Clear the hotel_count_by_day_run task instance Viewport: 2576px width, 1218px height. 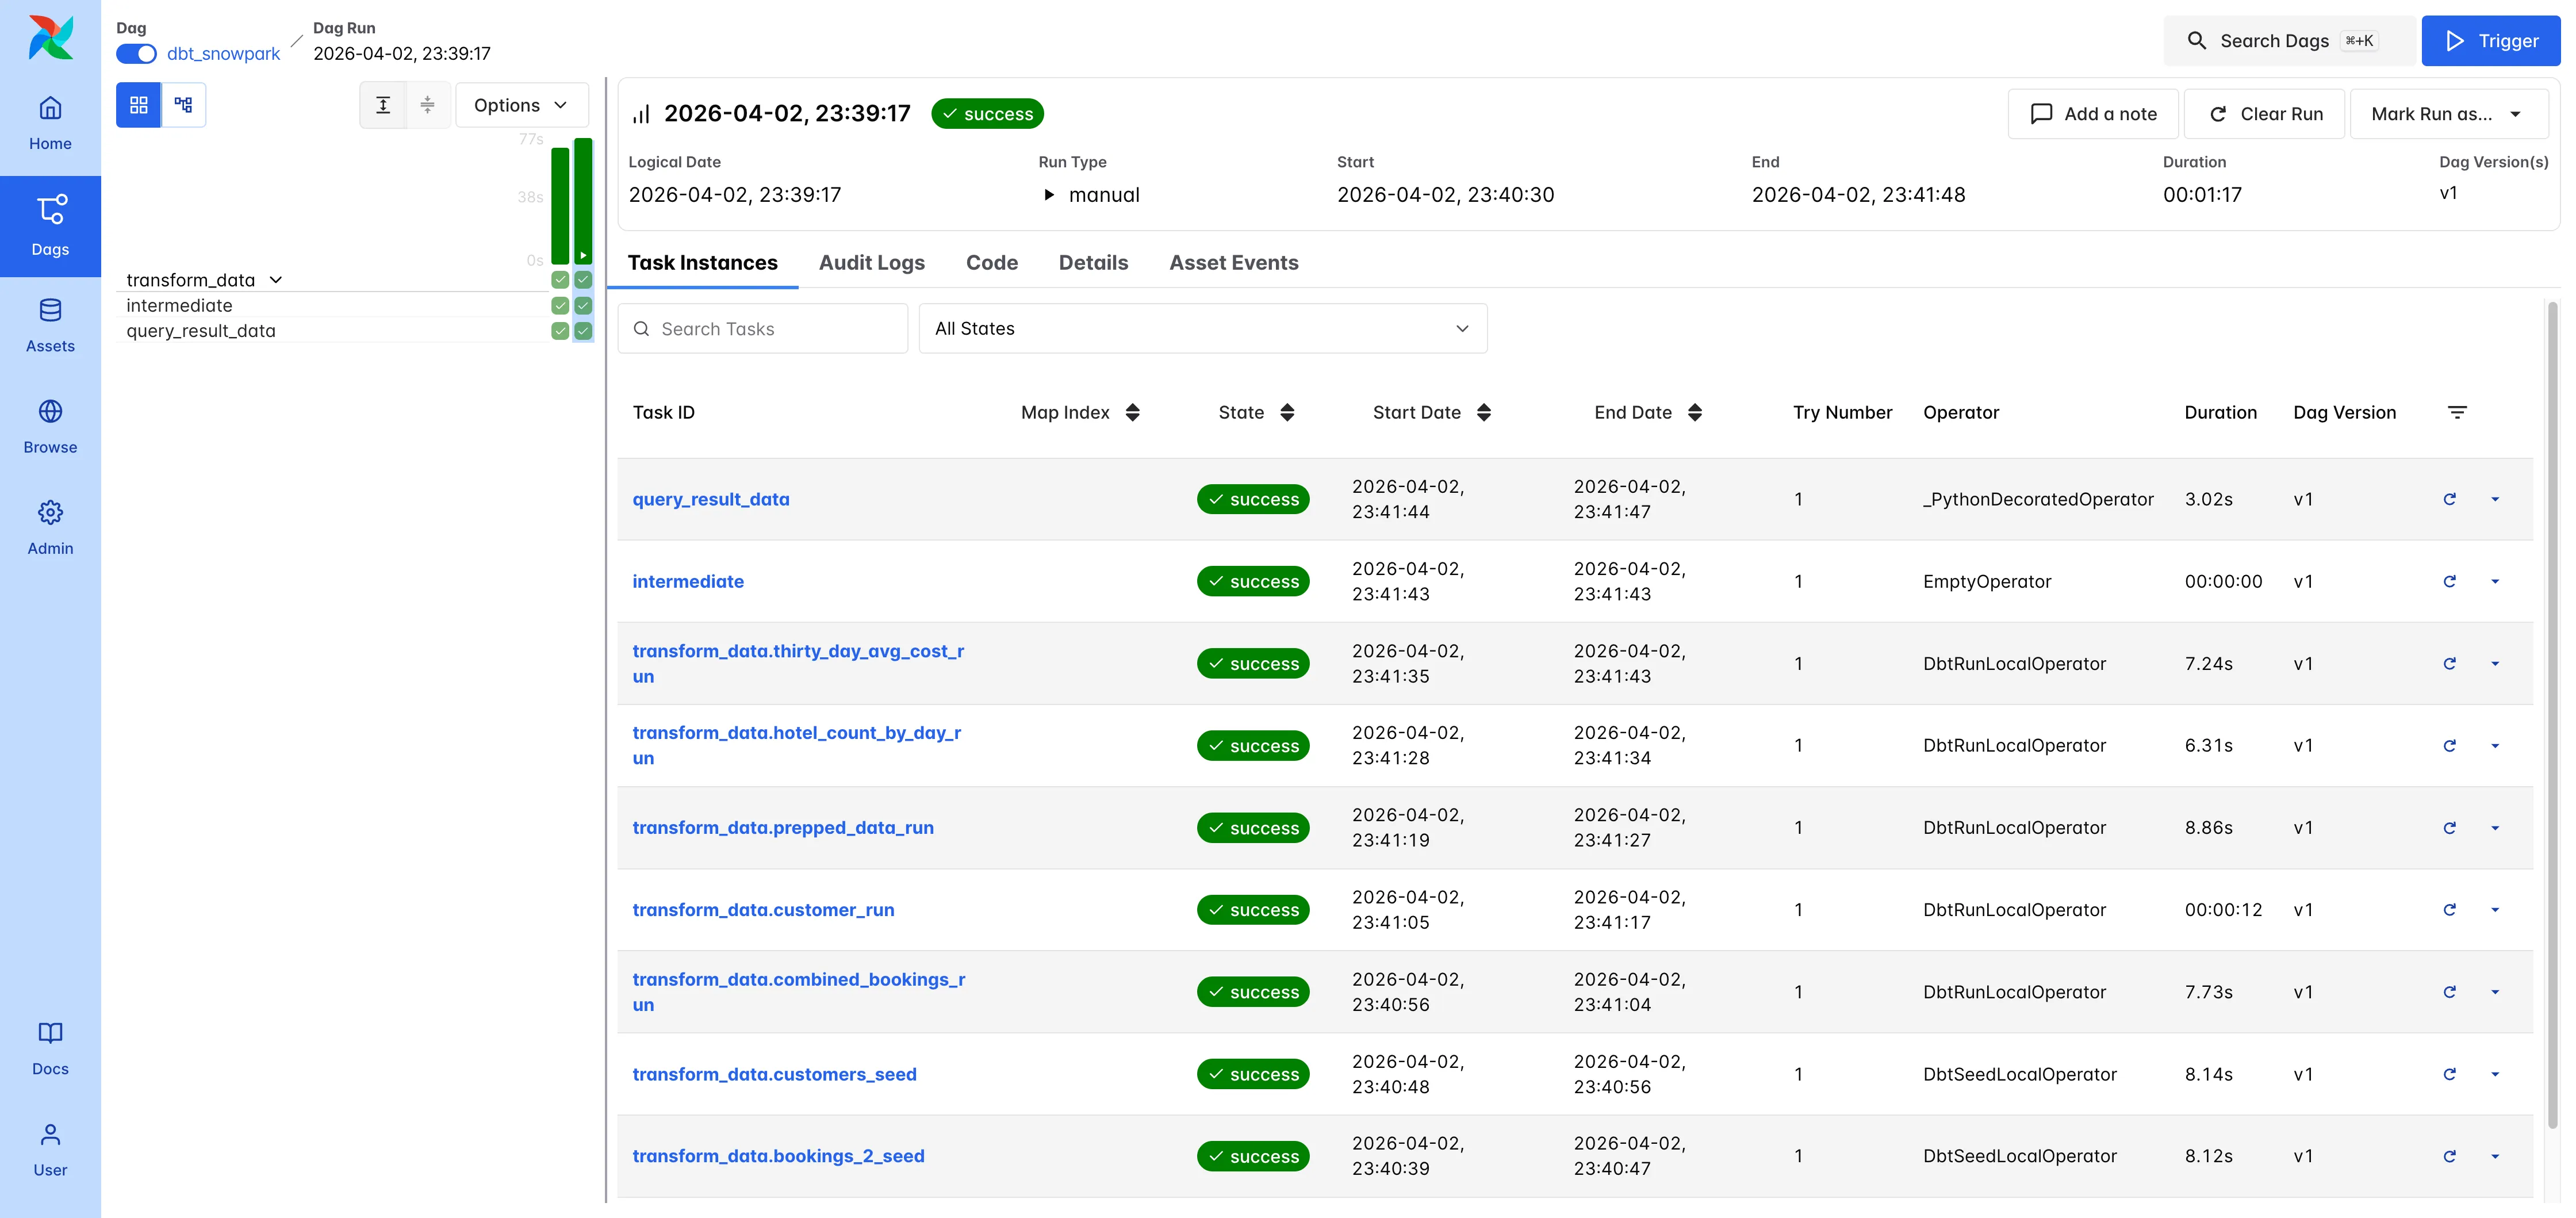pos(2449,745)
